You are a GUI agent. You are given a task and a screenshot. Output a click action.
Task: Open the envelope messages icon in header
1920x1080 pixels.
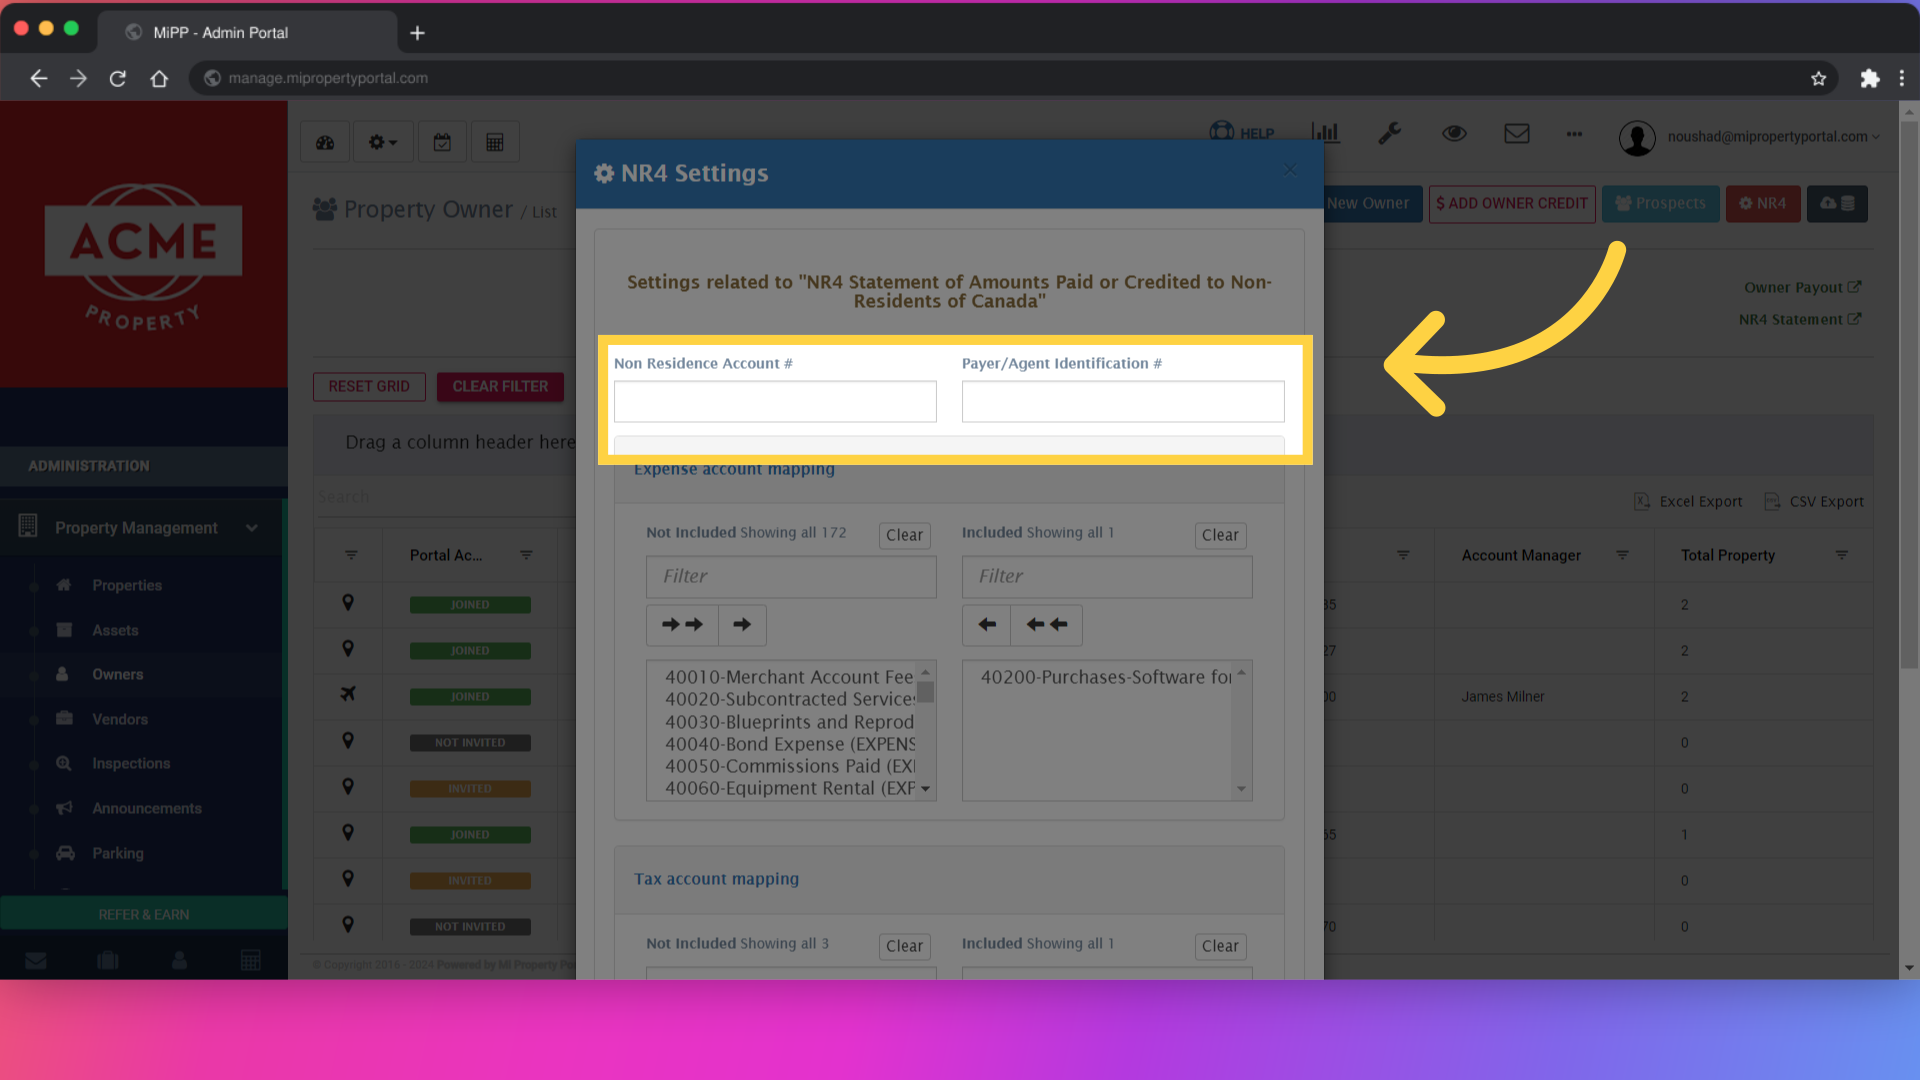(1516, 133)
